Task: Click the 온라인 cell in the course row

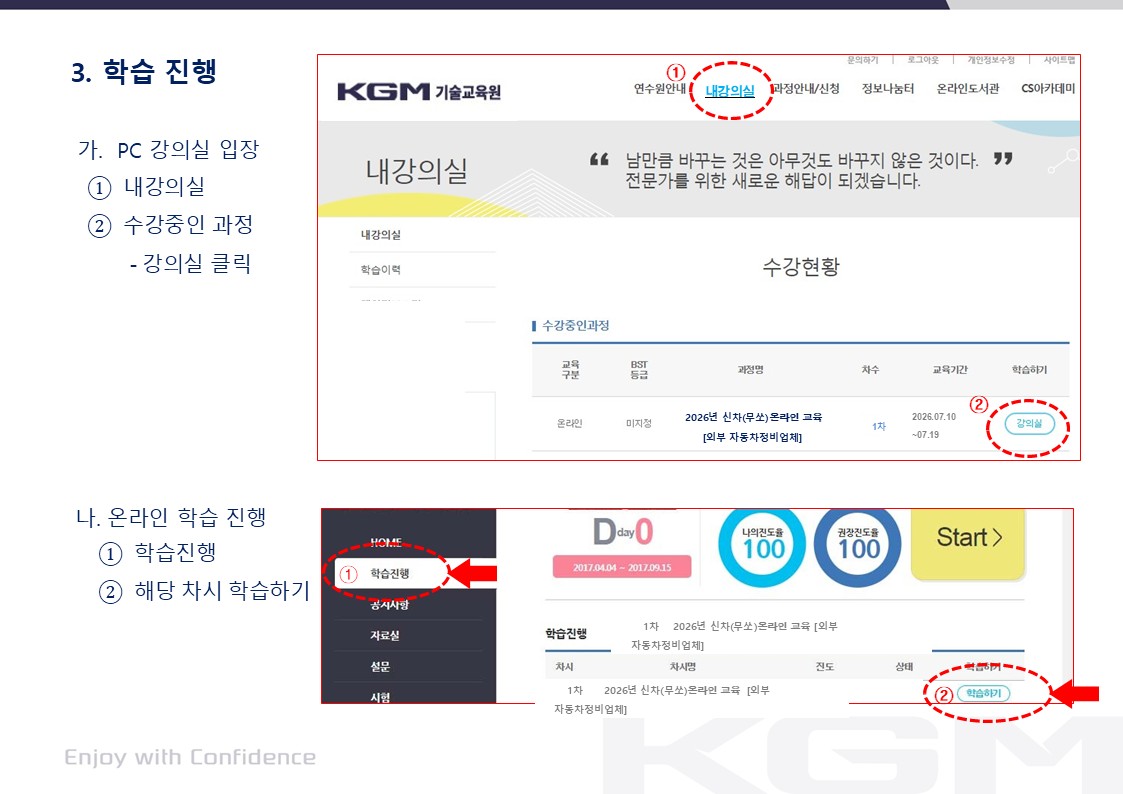Action: (x=569, y=423)
